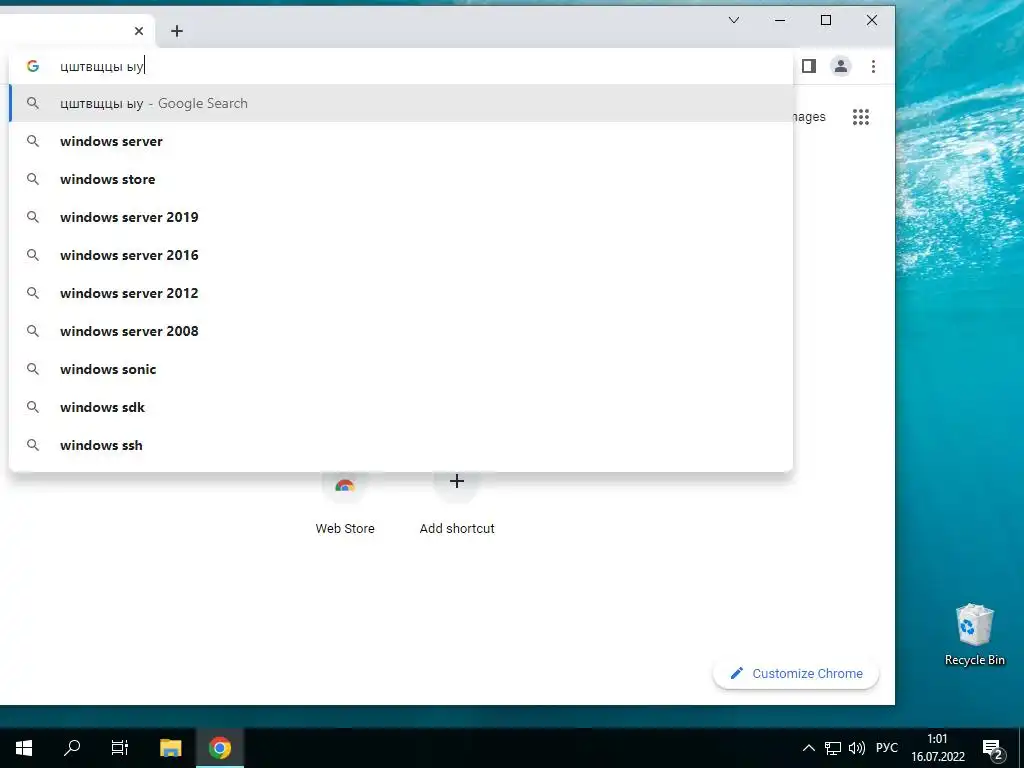1024x768 pixels.
Task: Pick 'windows server 2019' suggestion
Action: point(401,217)
